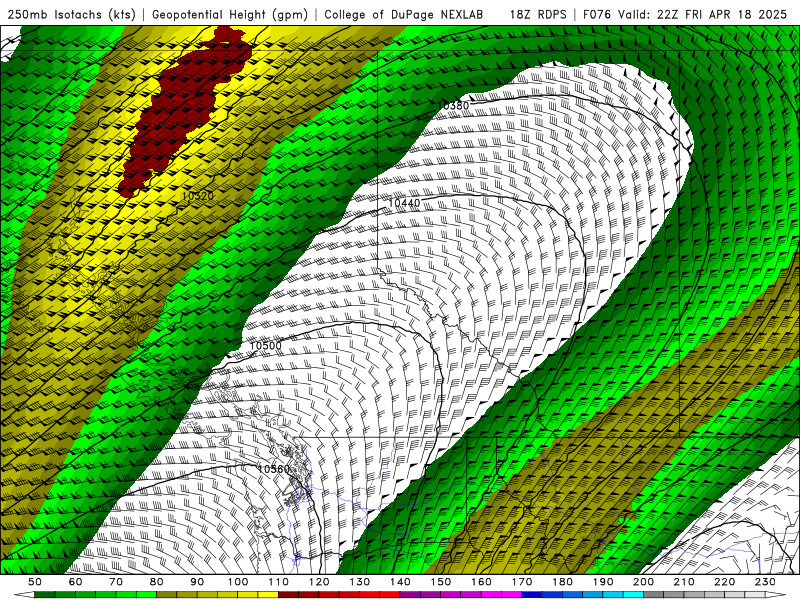This screenshot has height=600, width=800.
Task: Click the 130 value on the color scale
Action: (x=360, y=582)
